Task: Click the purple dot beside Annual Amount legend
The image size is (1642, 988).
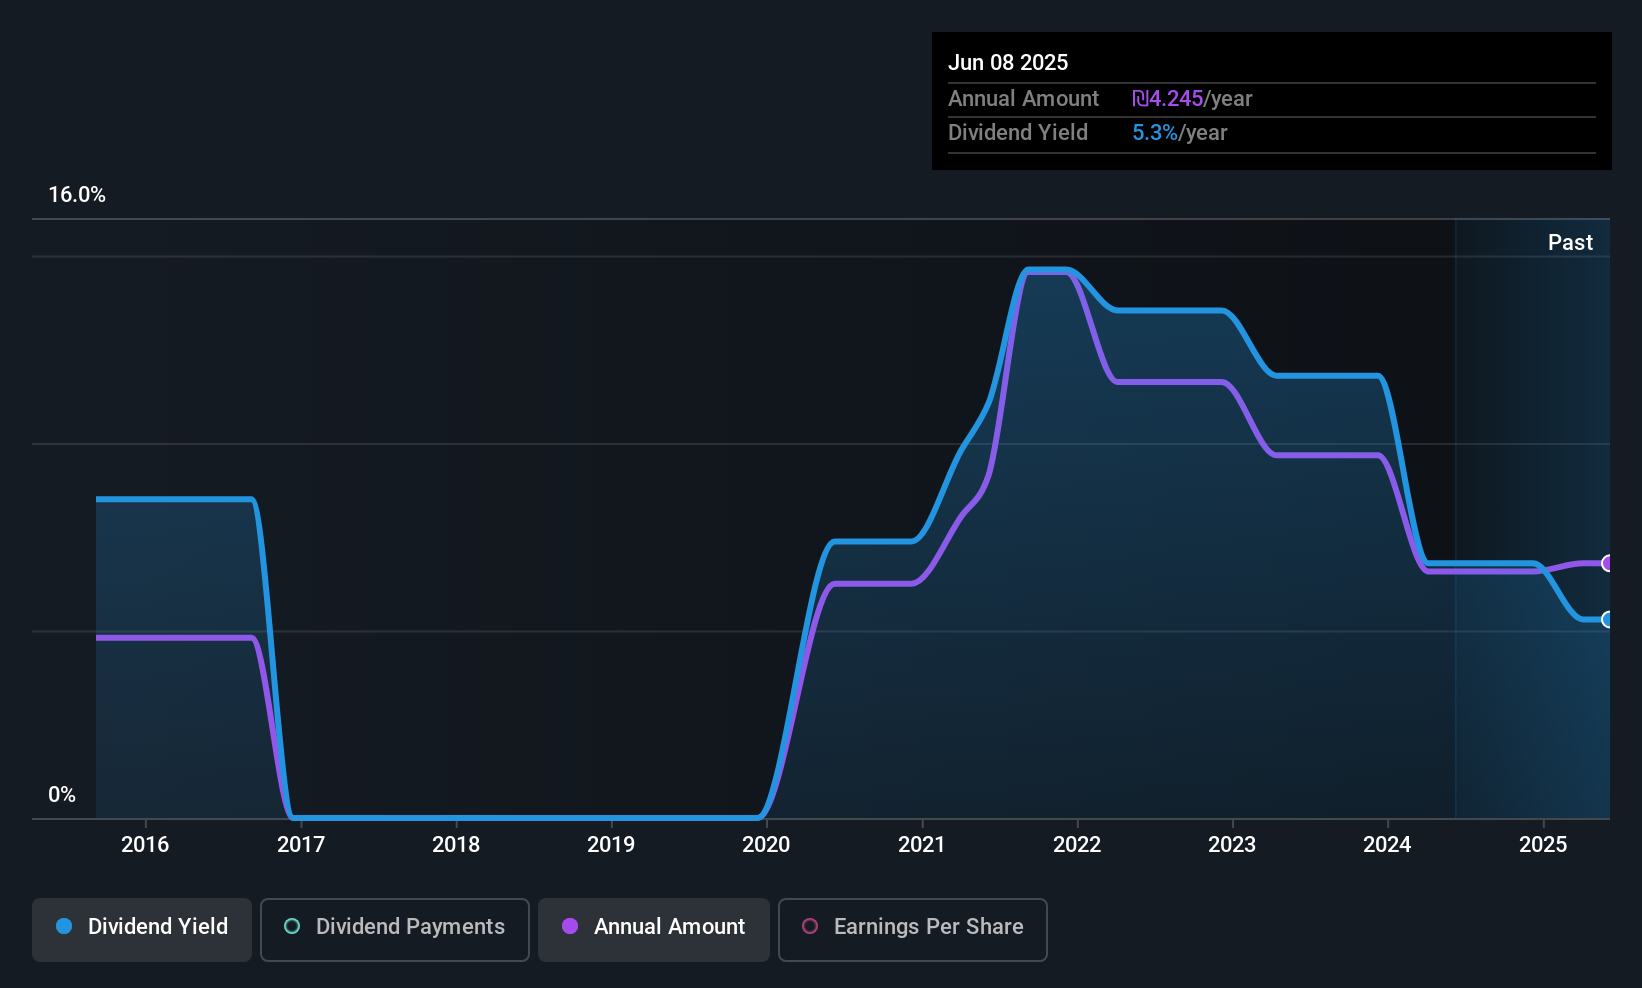Action: click(570, 927)
